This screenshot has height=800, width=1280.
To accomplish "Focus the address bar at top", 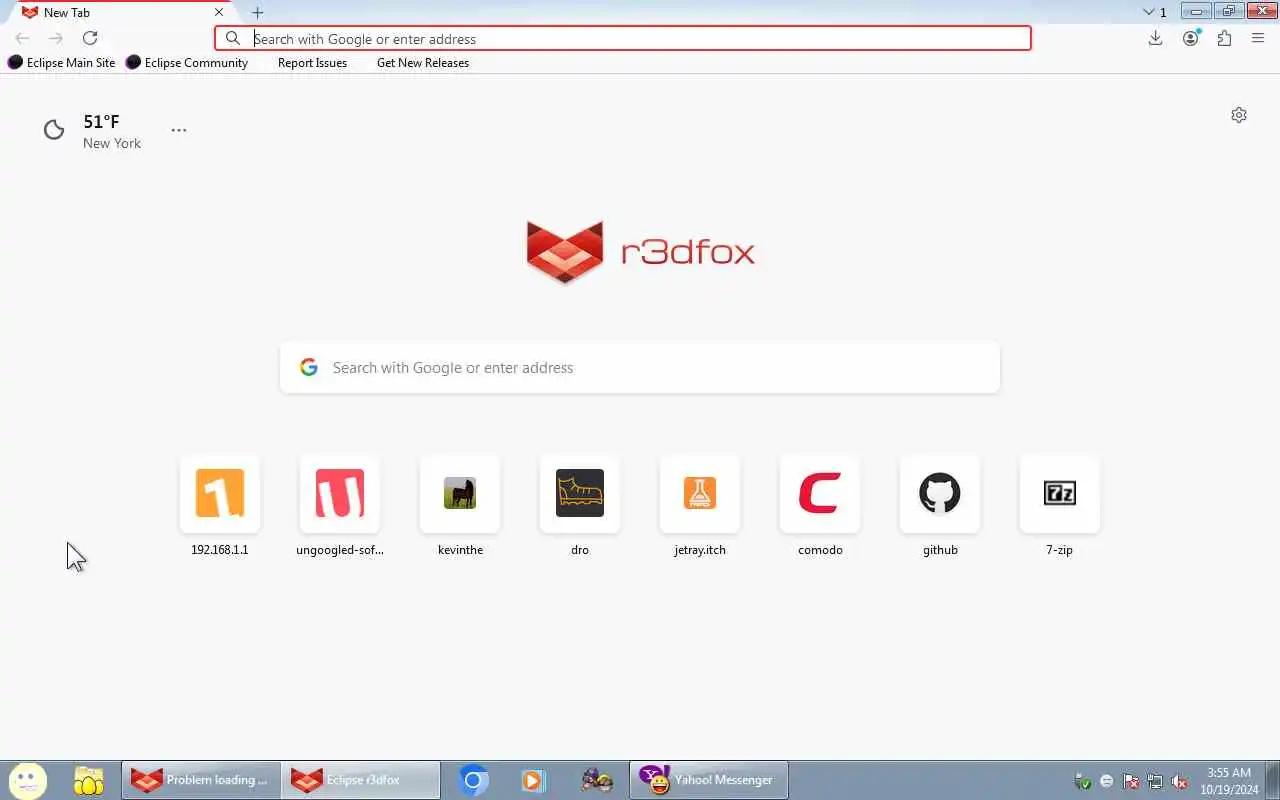I will click(622, 38).
